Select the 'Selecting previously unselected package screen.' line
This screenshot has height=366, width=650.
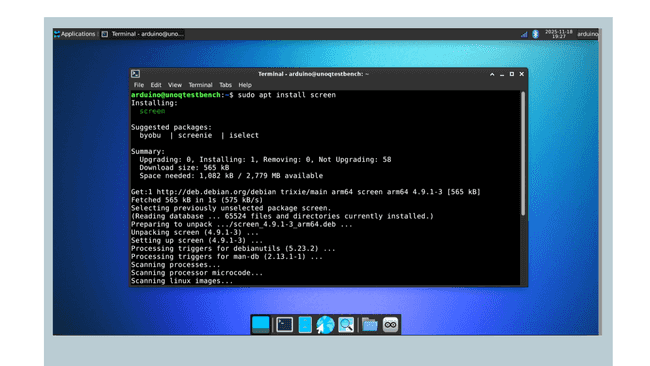click(x=231, y=208)
